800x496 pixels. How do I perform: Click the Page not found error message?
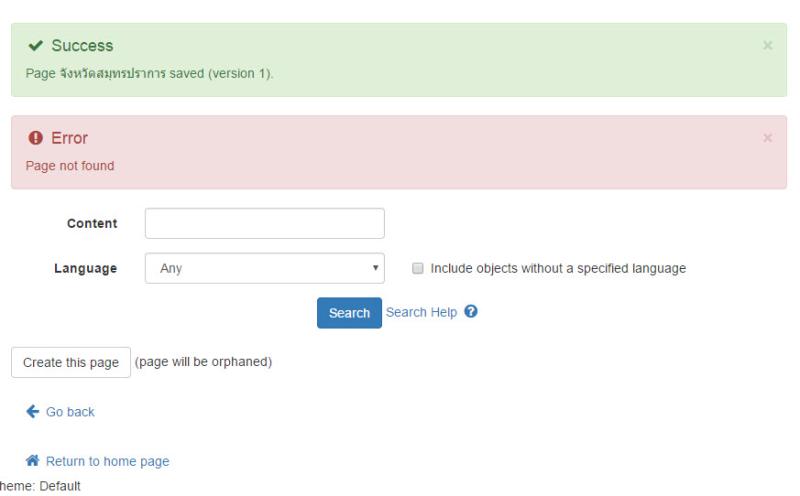70,166
